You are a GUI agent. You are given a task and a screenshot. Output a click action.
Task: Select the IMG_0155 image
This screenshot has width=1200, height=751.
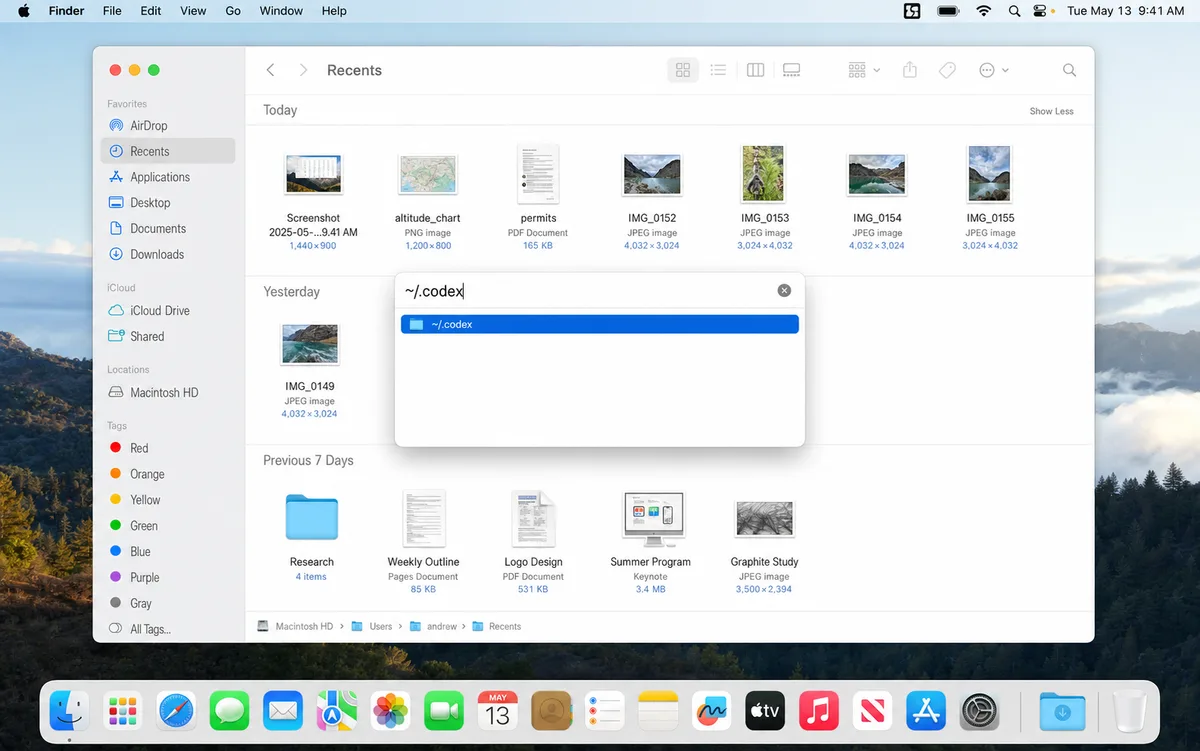[x=990, y=175]
